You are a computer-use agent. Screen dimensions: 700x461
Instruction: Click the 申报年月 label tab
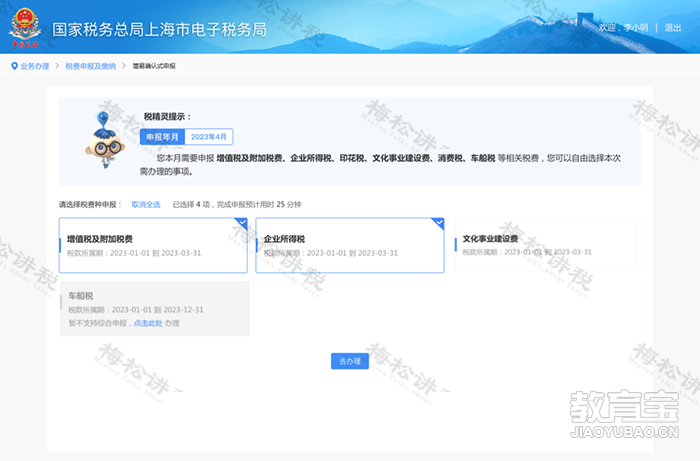[162, 137]
